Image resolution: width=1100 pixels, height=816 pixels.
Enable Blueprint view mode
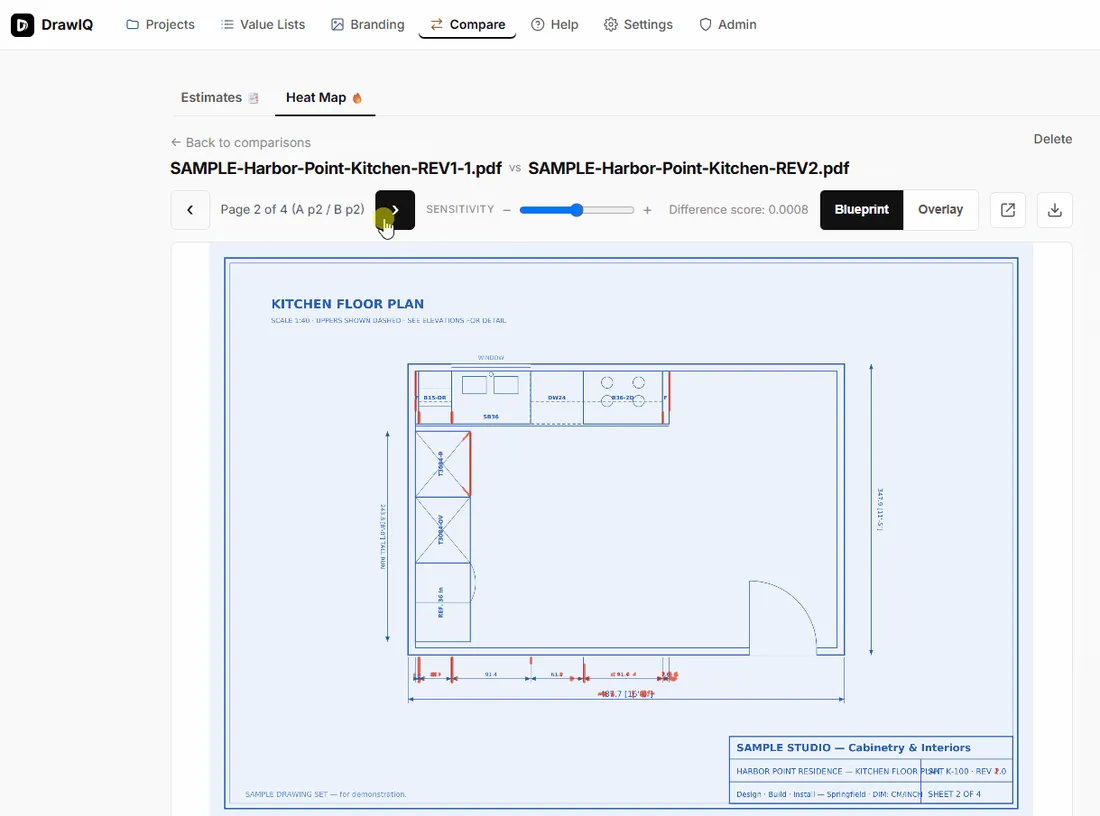coord(861,210)
